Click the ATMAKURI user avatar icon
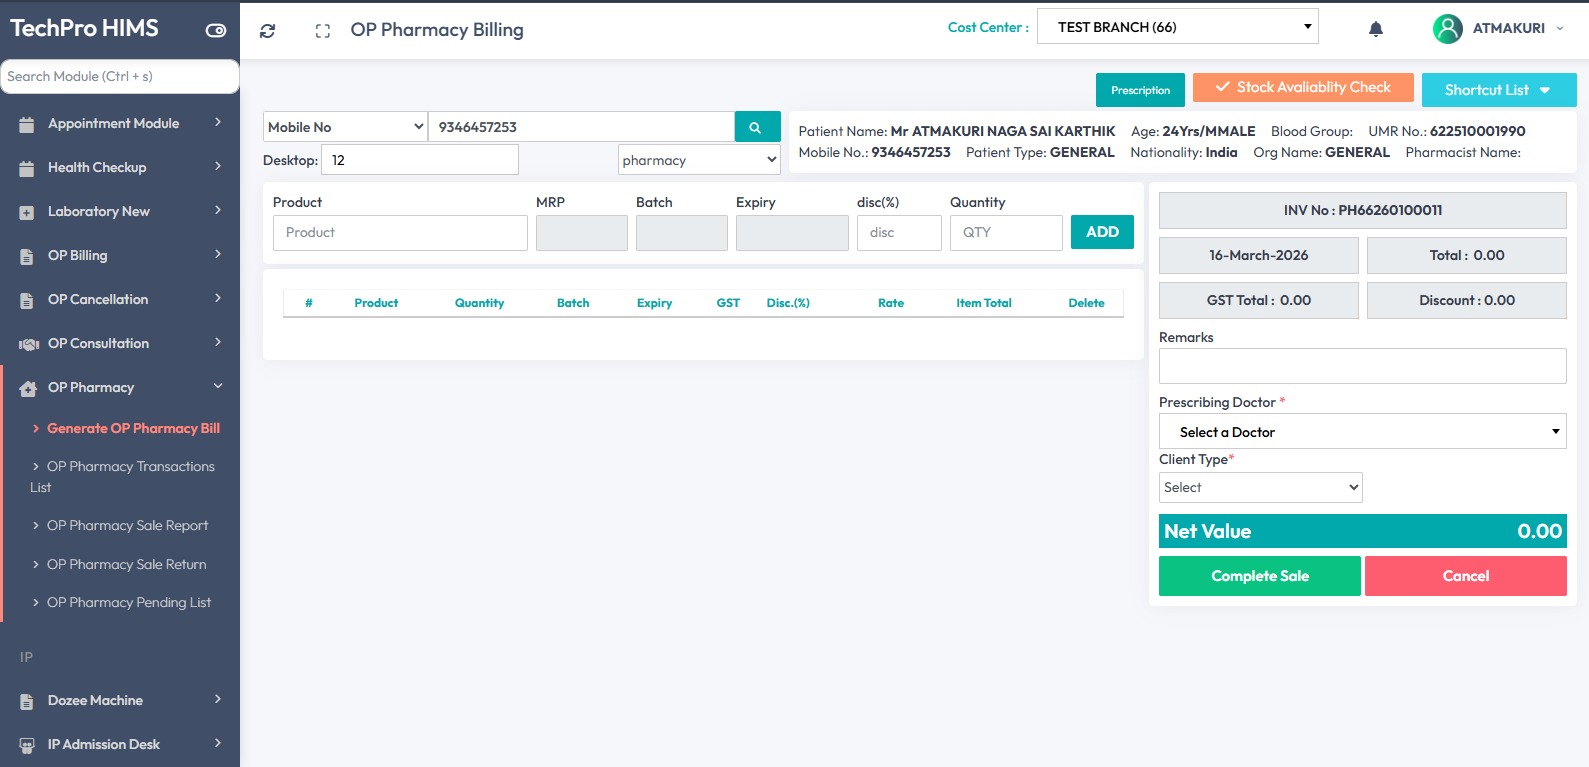1589x767 pixels. coord(1447,29)
